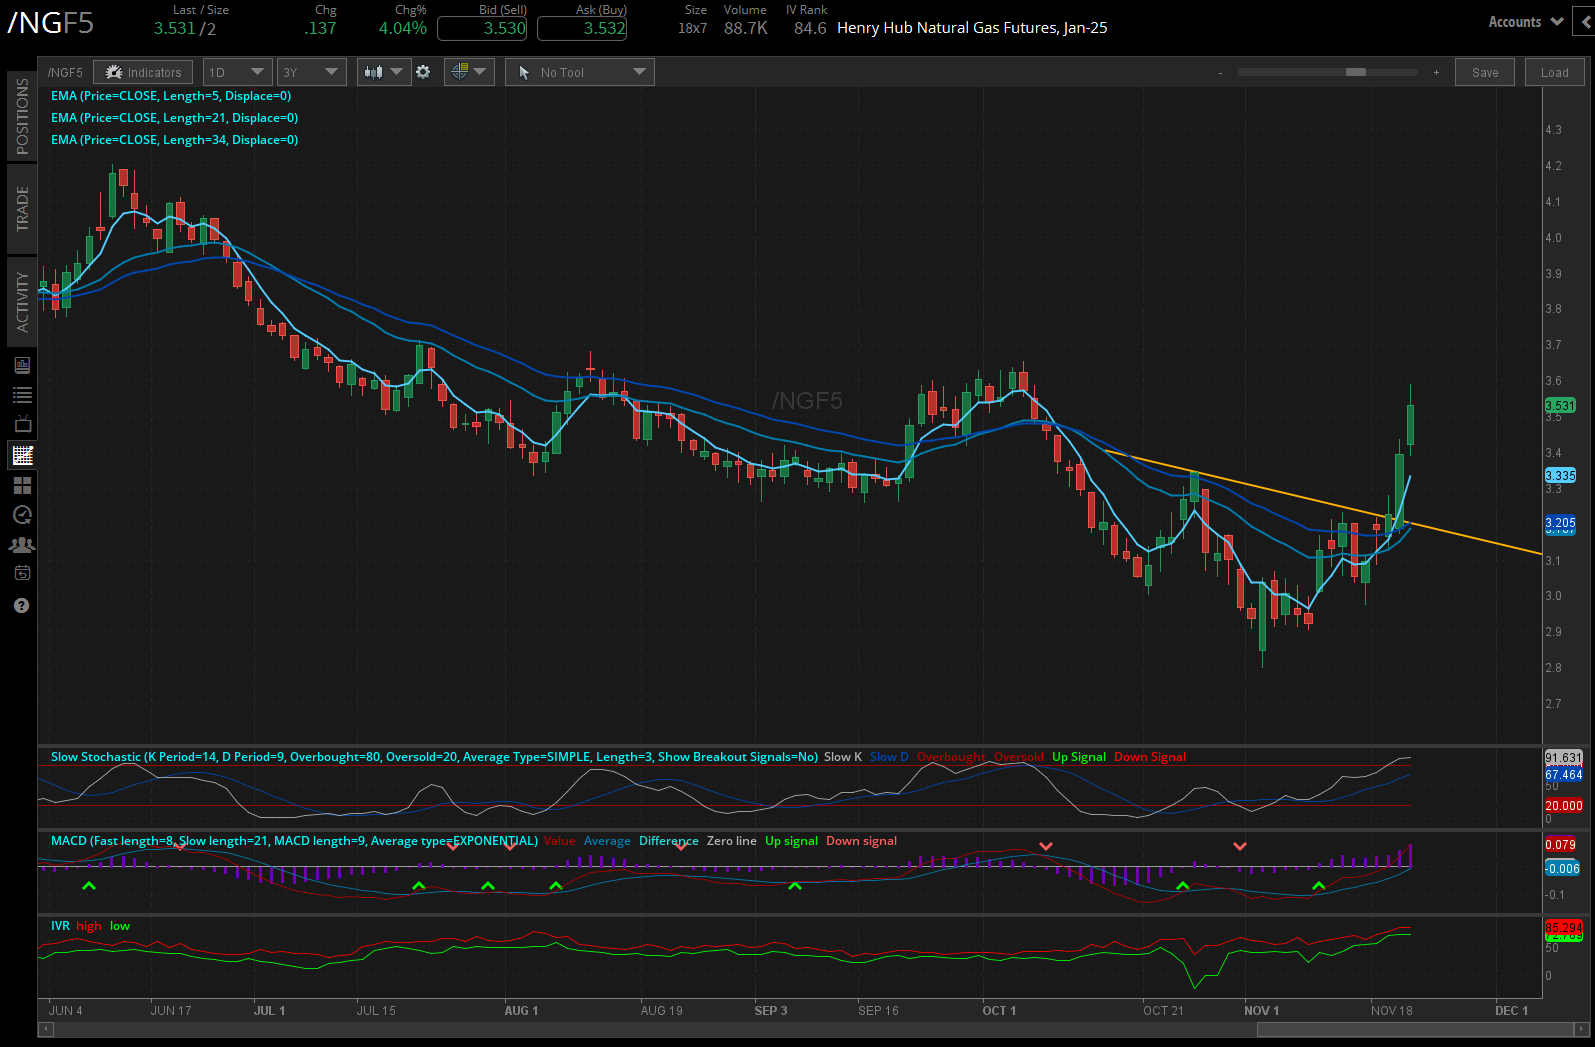This screenshot has width=1595, height=1047.
Task: Open the dashboard grid icon in sidebar
Action: point(22,485)
